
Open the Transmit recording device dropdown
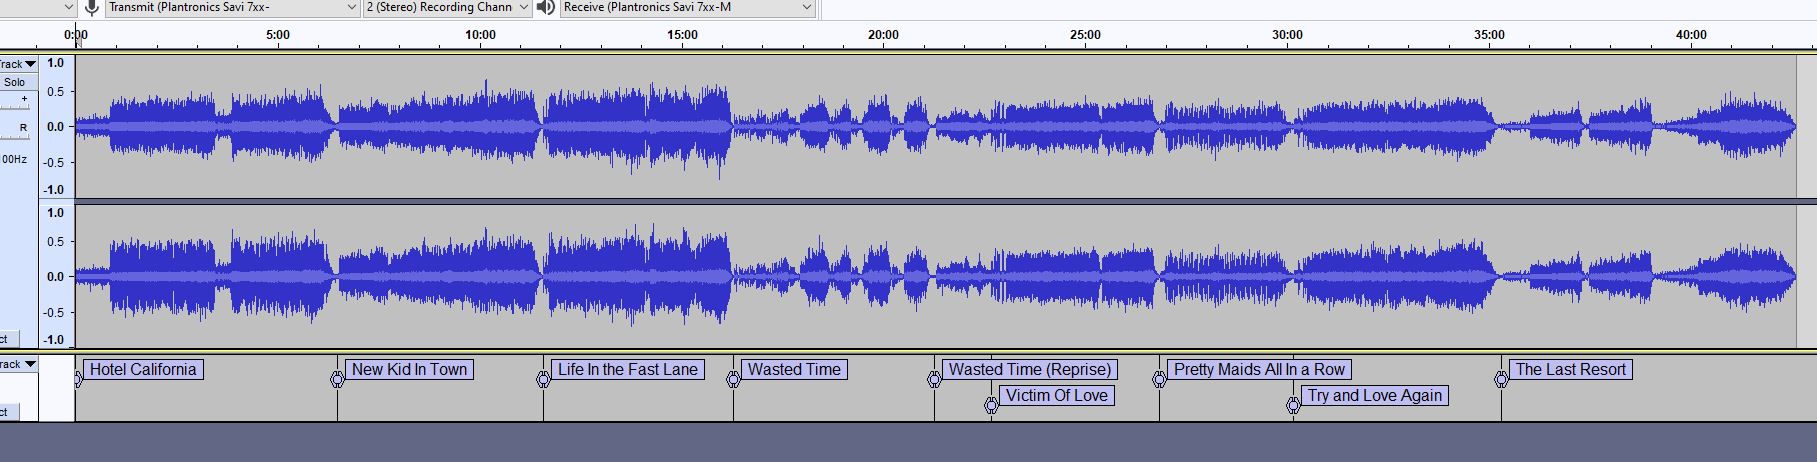232,8
